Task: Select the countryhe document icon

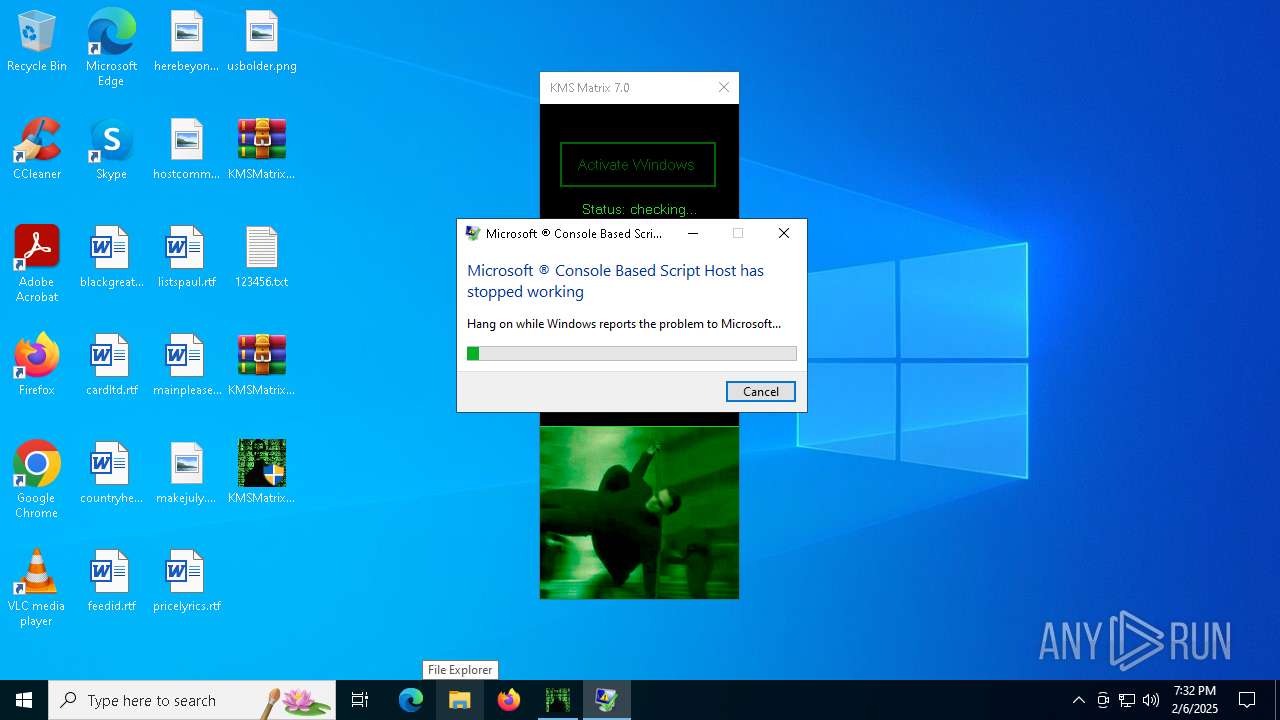Action: pos(111,474)
